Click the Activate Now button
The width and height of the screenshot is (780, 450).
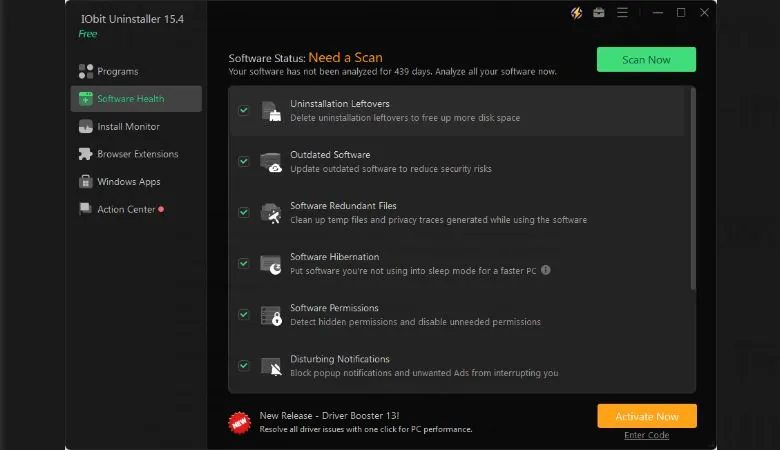pos(647,416)
